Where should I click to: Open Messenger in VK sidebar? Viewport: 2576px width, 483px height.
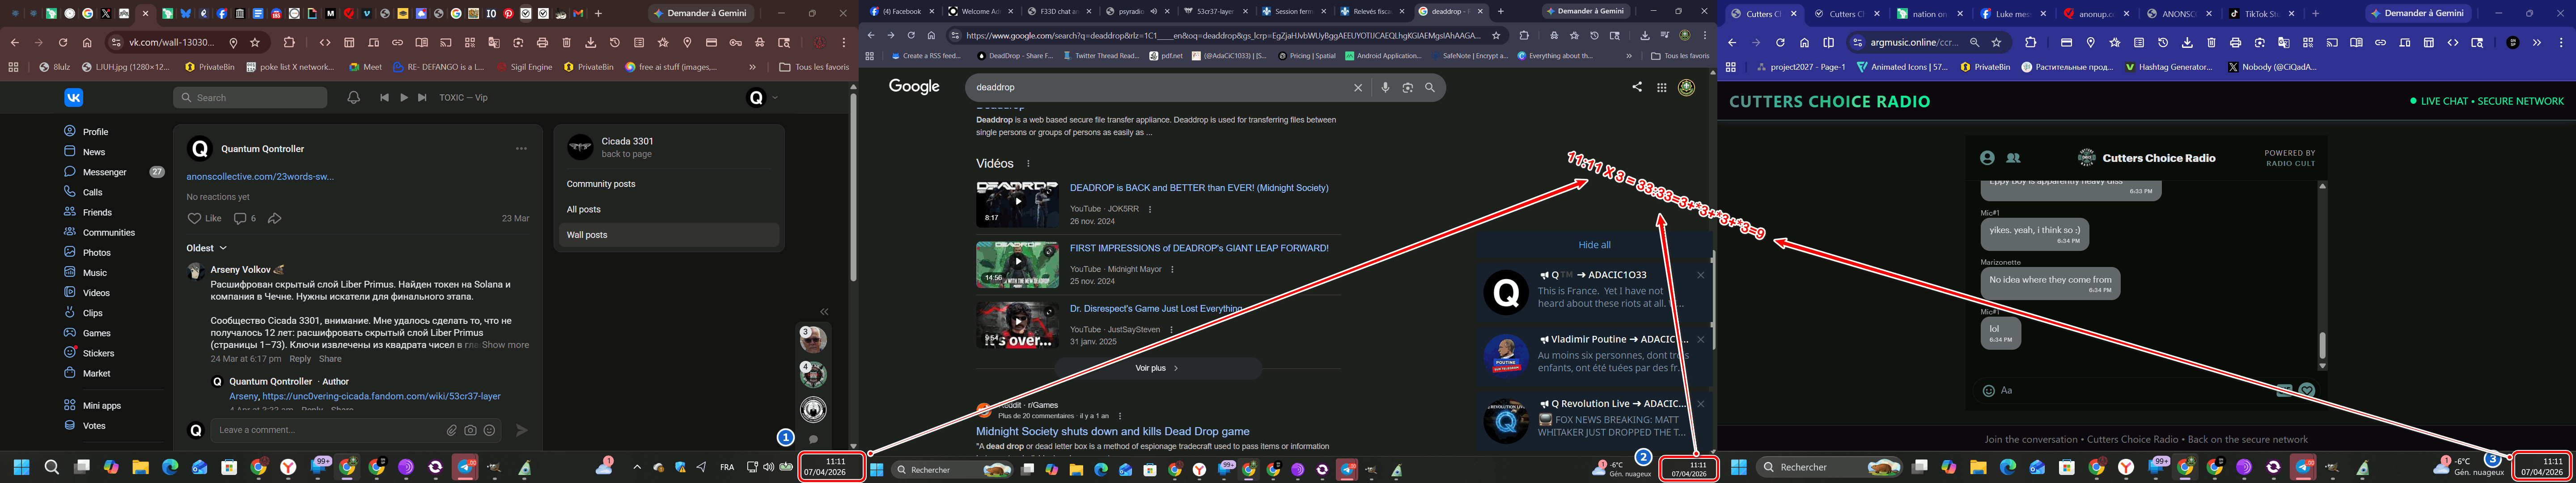coord(104,172)
